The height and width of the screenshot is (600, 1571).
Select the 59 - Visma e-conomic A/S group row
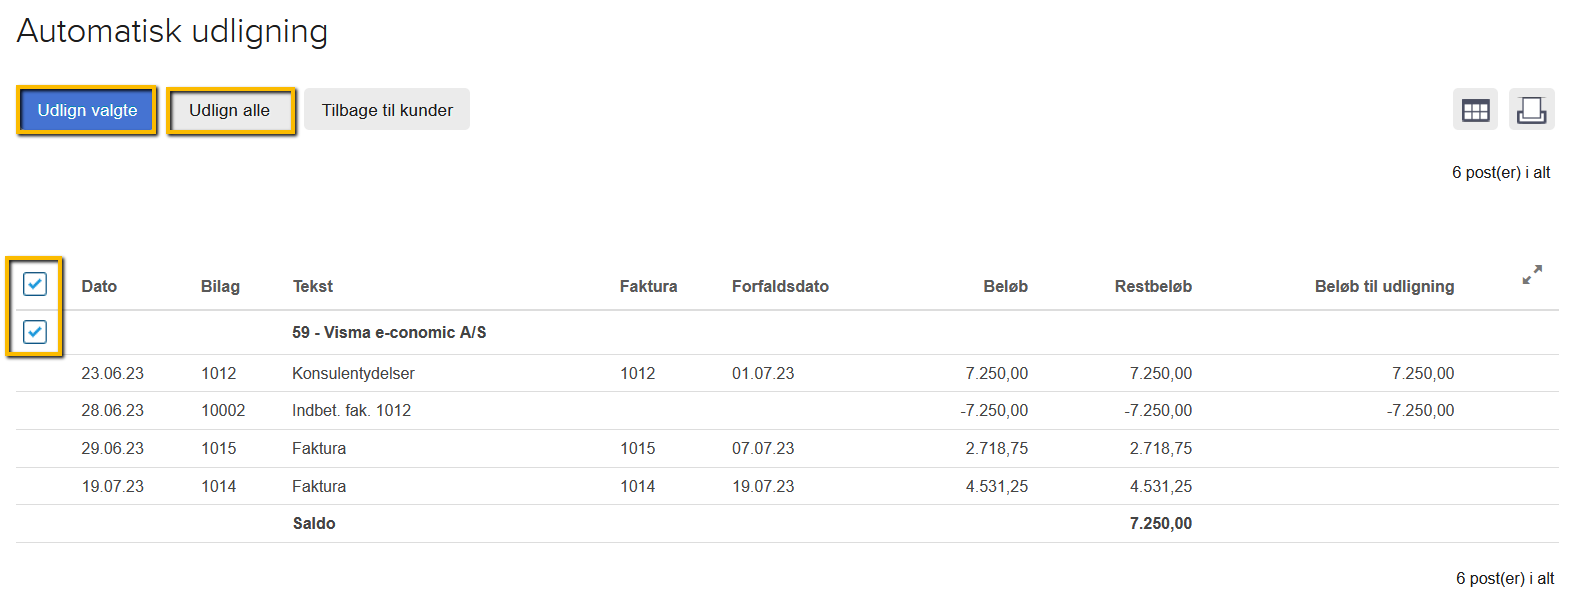point(389,333)
